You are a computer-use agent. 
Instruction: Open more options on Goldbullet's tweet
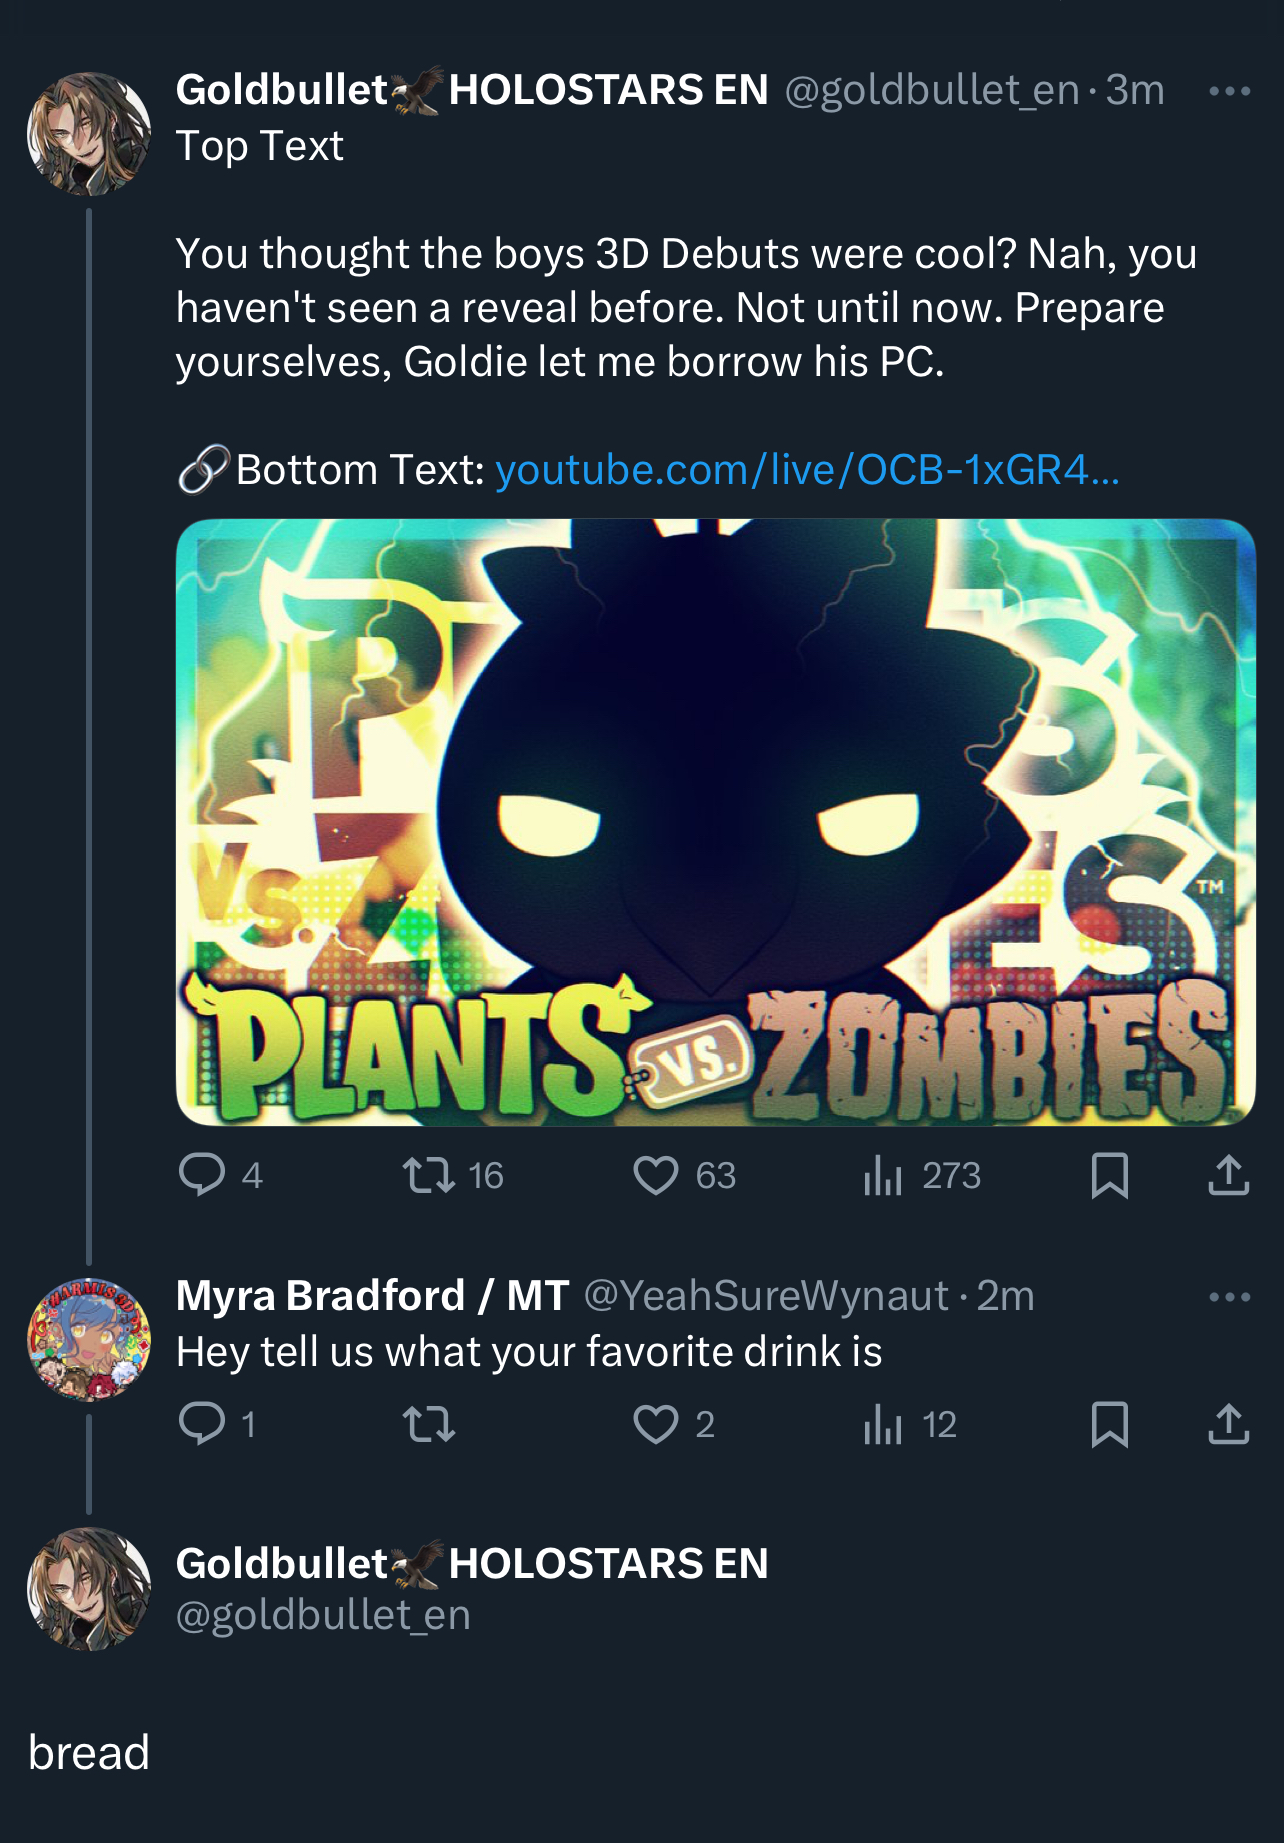coord(1229,91)
